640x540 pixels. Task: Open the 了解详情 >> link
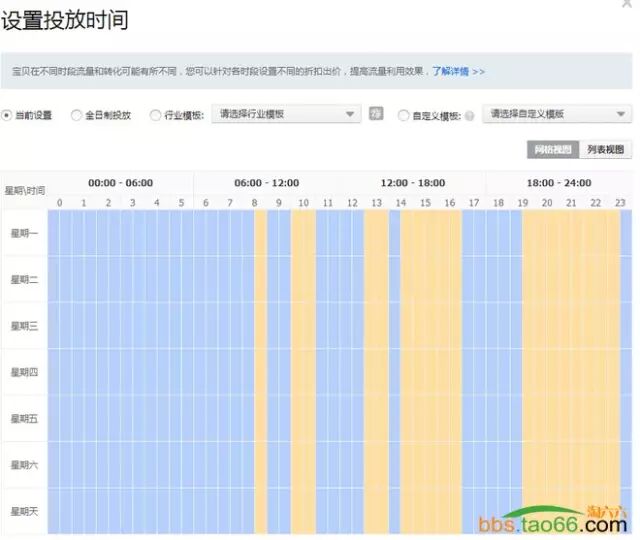(458, 71)
